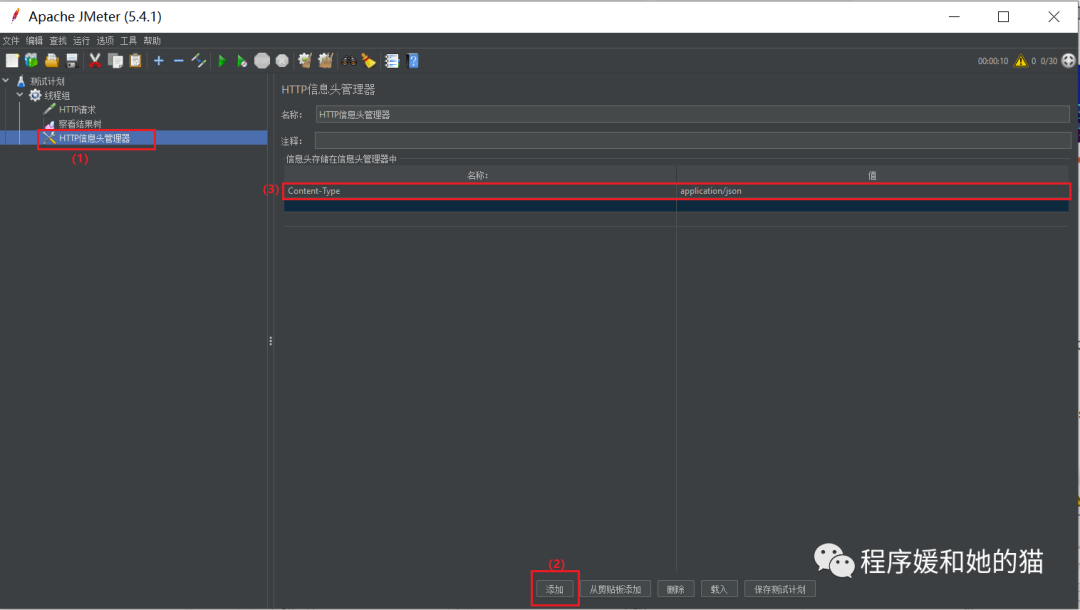Screen dimensions: 1080x610
Task: Open the 文件 menu
Action: pos(11,41)
